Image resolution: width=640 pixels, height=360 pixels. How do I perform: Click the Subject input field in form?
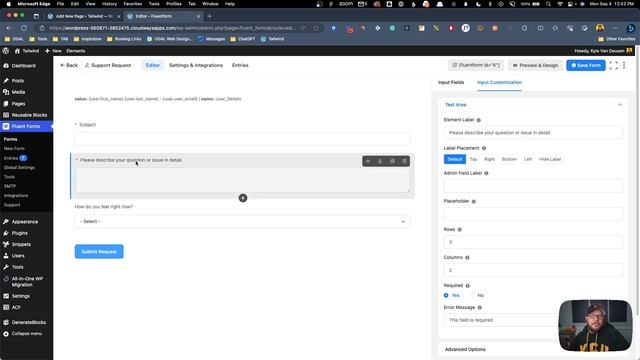242,139
